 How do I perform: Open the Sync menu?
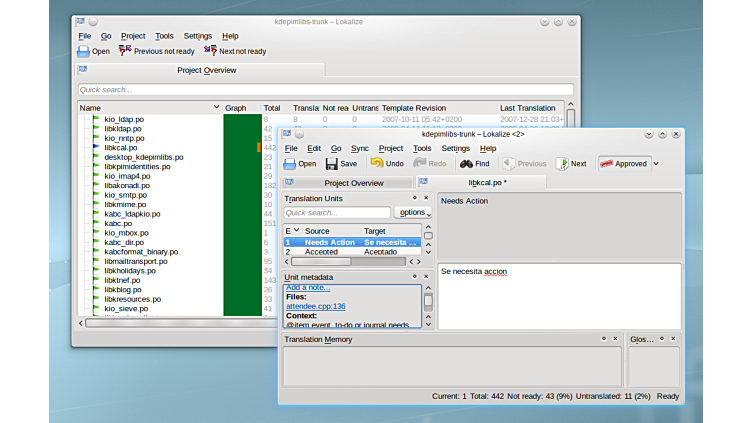[361, 148]
